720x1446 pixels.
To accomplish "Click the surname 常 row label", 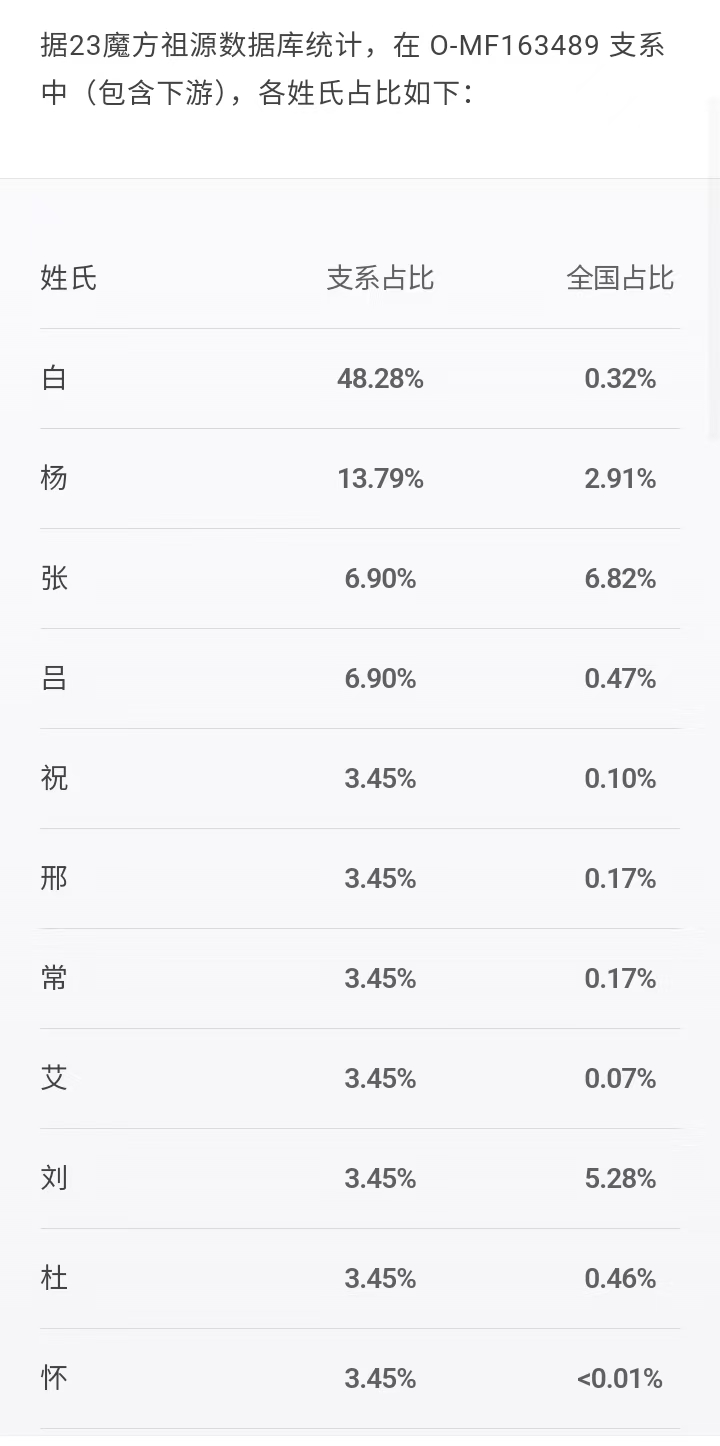I will [54, 978].
